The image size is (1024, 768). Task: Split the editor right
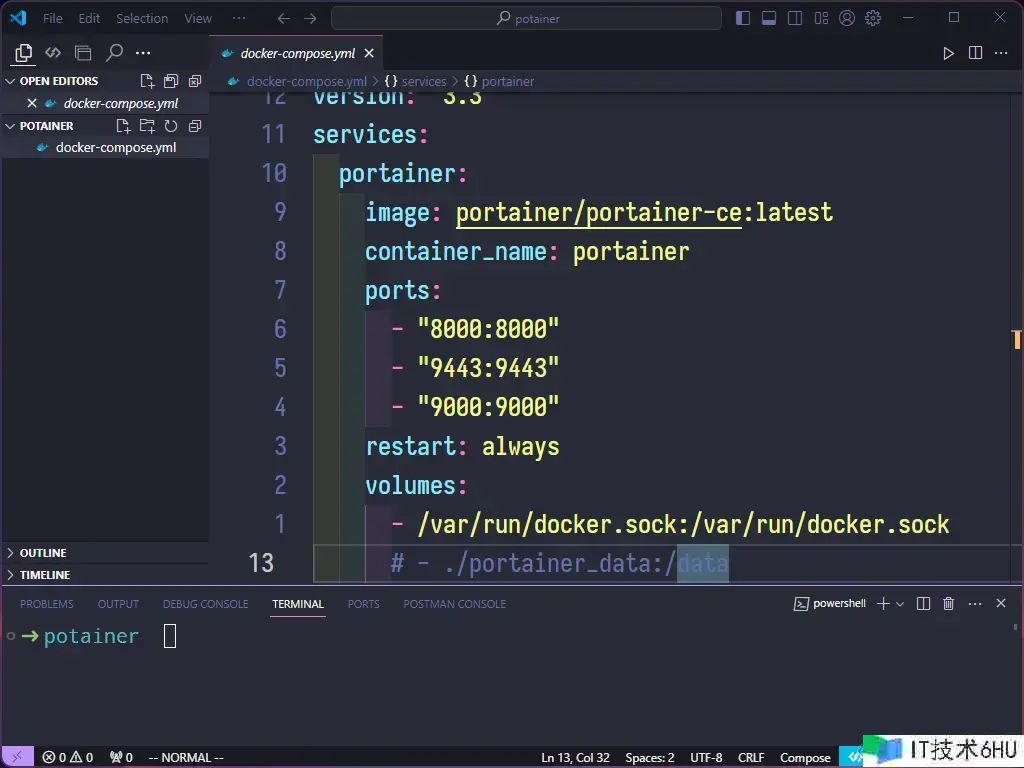pyautogui.click(x=975, y=53)
